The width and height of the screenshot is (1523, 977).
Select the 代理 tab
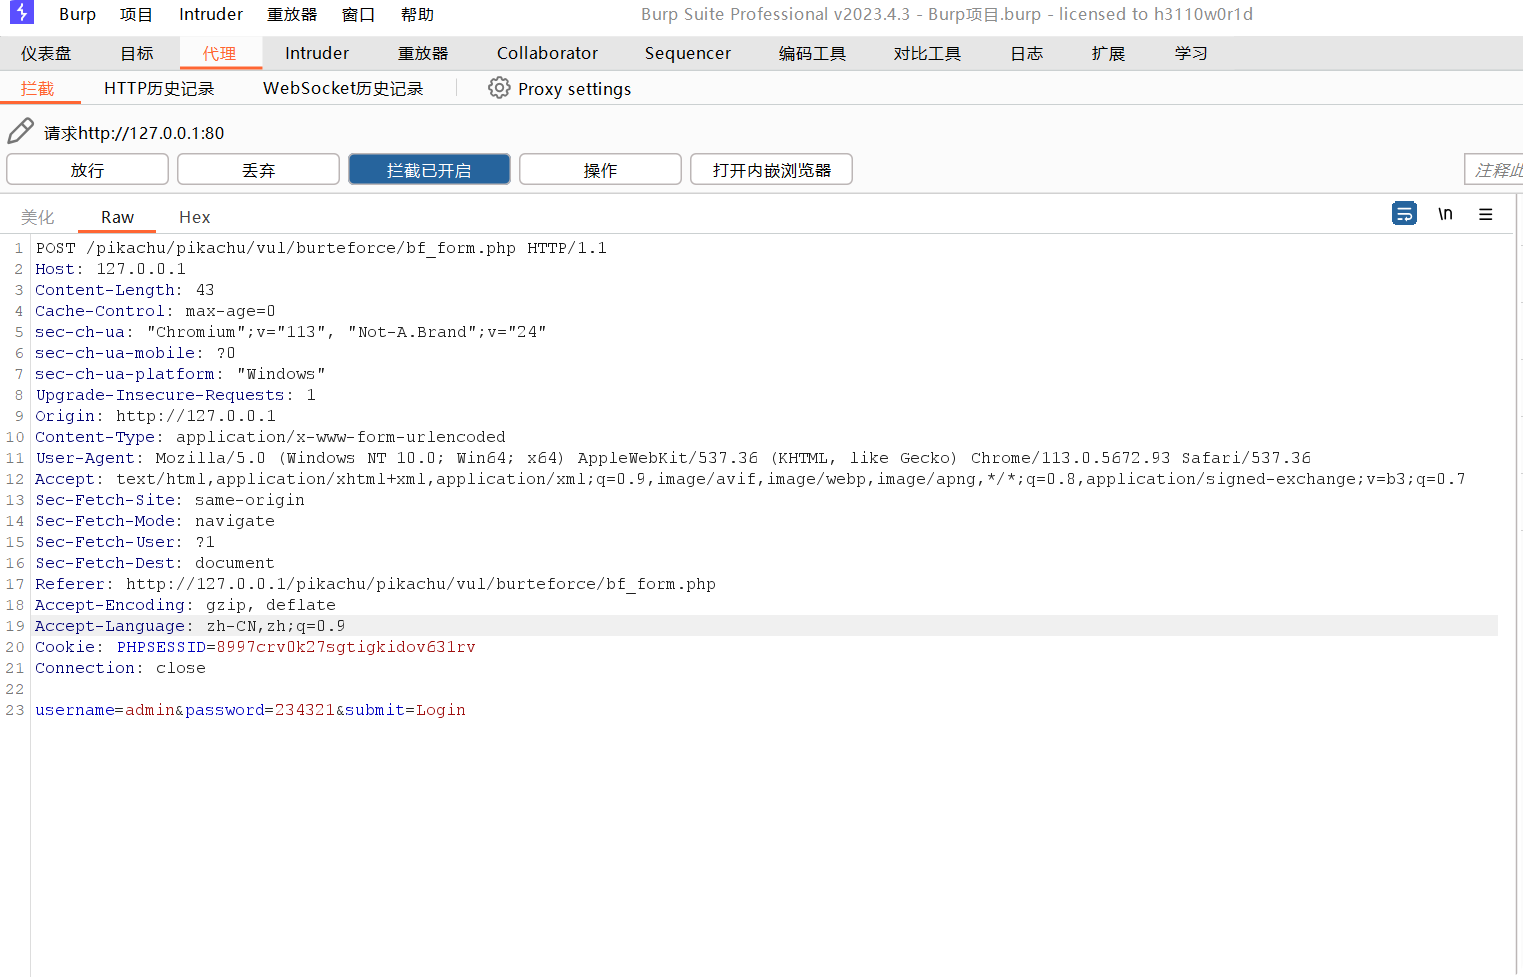[x=220, y=53]
